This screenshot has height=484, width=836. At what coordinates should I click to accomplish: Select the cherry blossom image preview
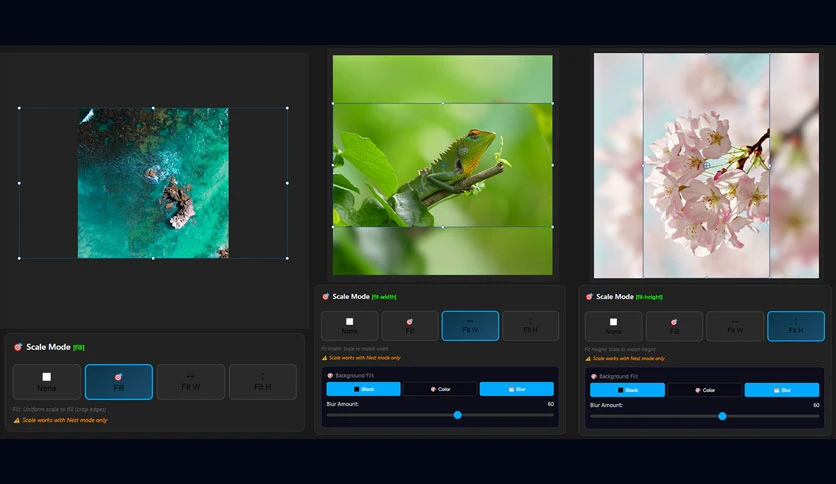706,165
